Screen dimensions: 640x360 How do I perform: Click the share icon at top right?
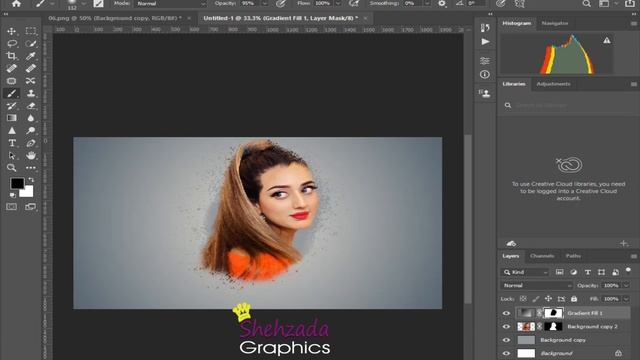pos(630,4)
